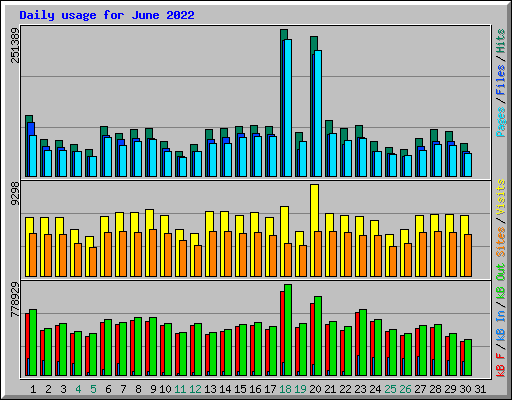
Task: Click day label 20 on the axis
Action: click(315, 389)
